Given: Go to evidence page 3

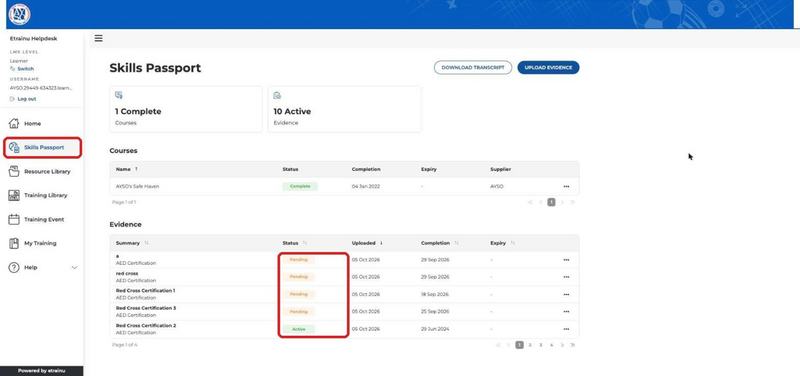Looking at the screenshot, I should (541, 345).
